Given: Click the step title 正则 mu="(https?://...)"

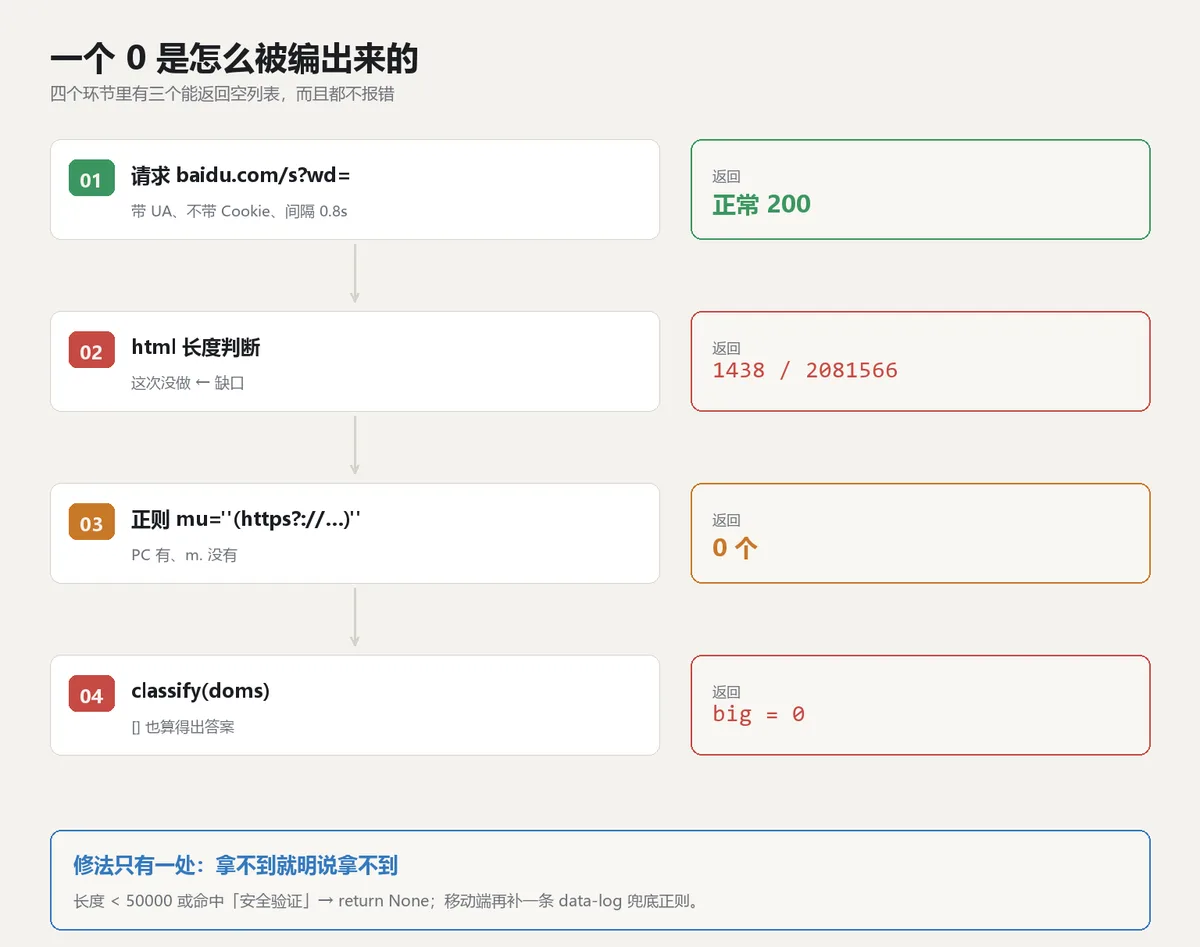Looking at the screenshot, I should pos(246,520).
